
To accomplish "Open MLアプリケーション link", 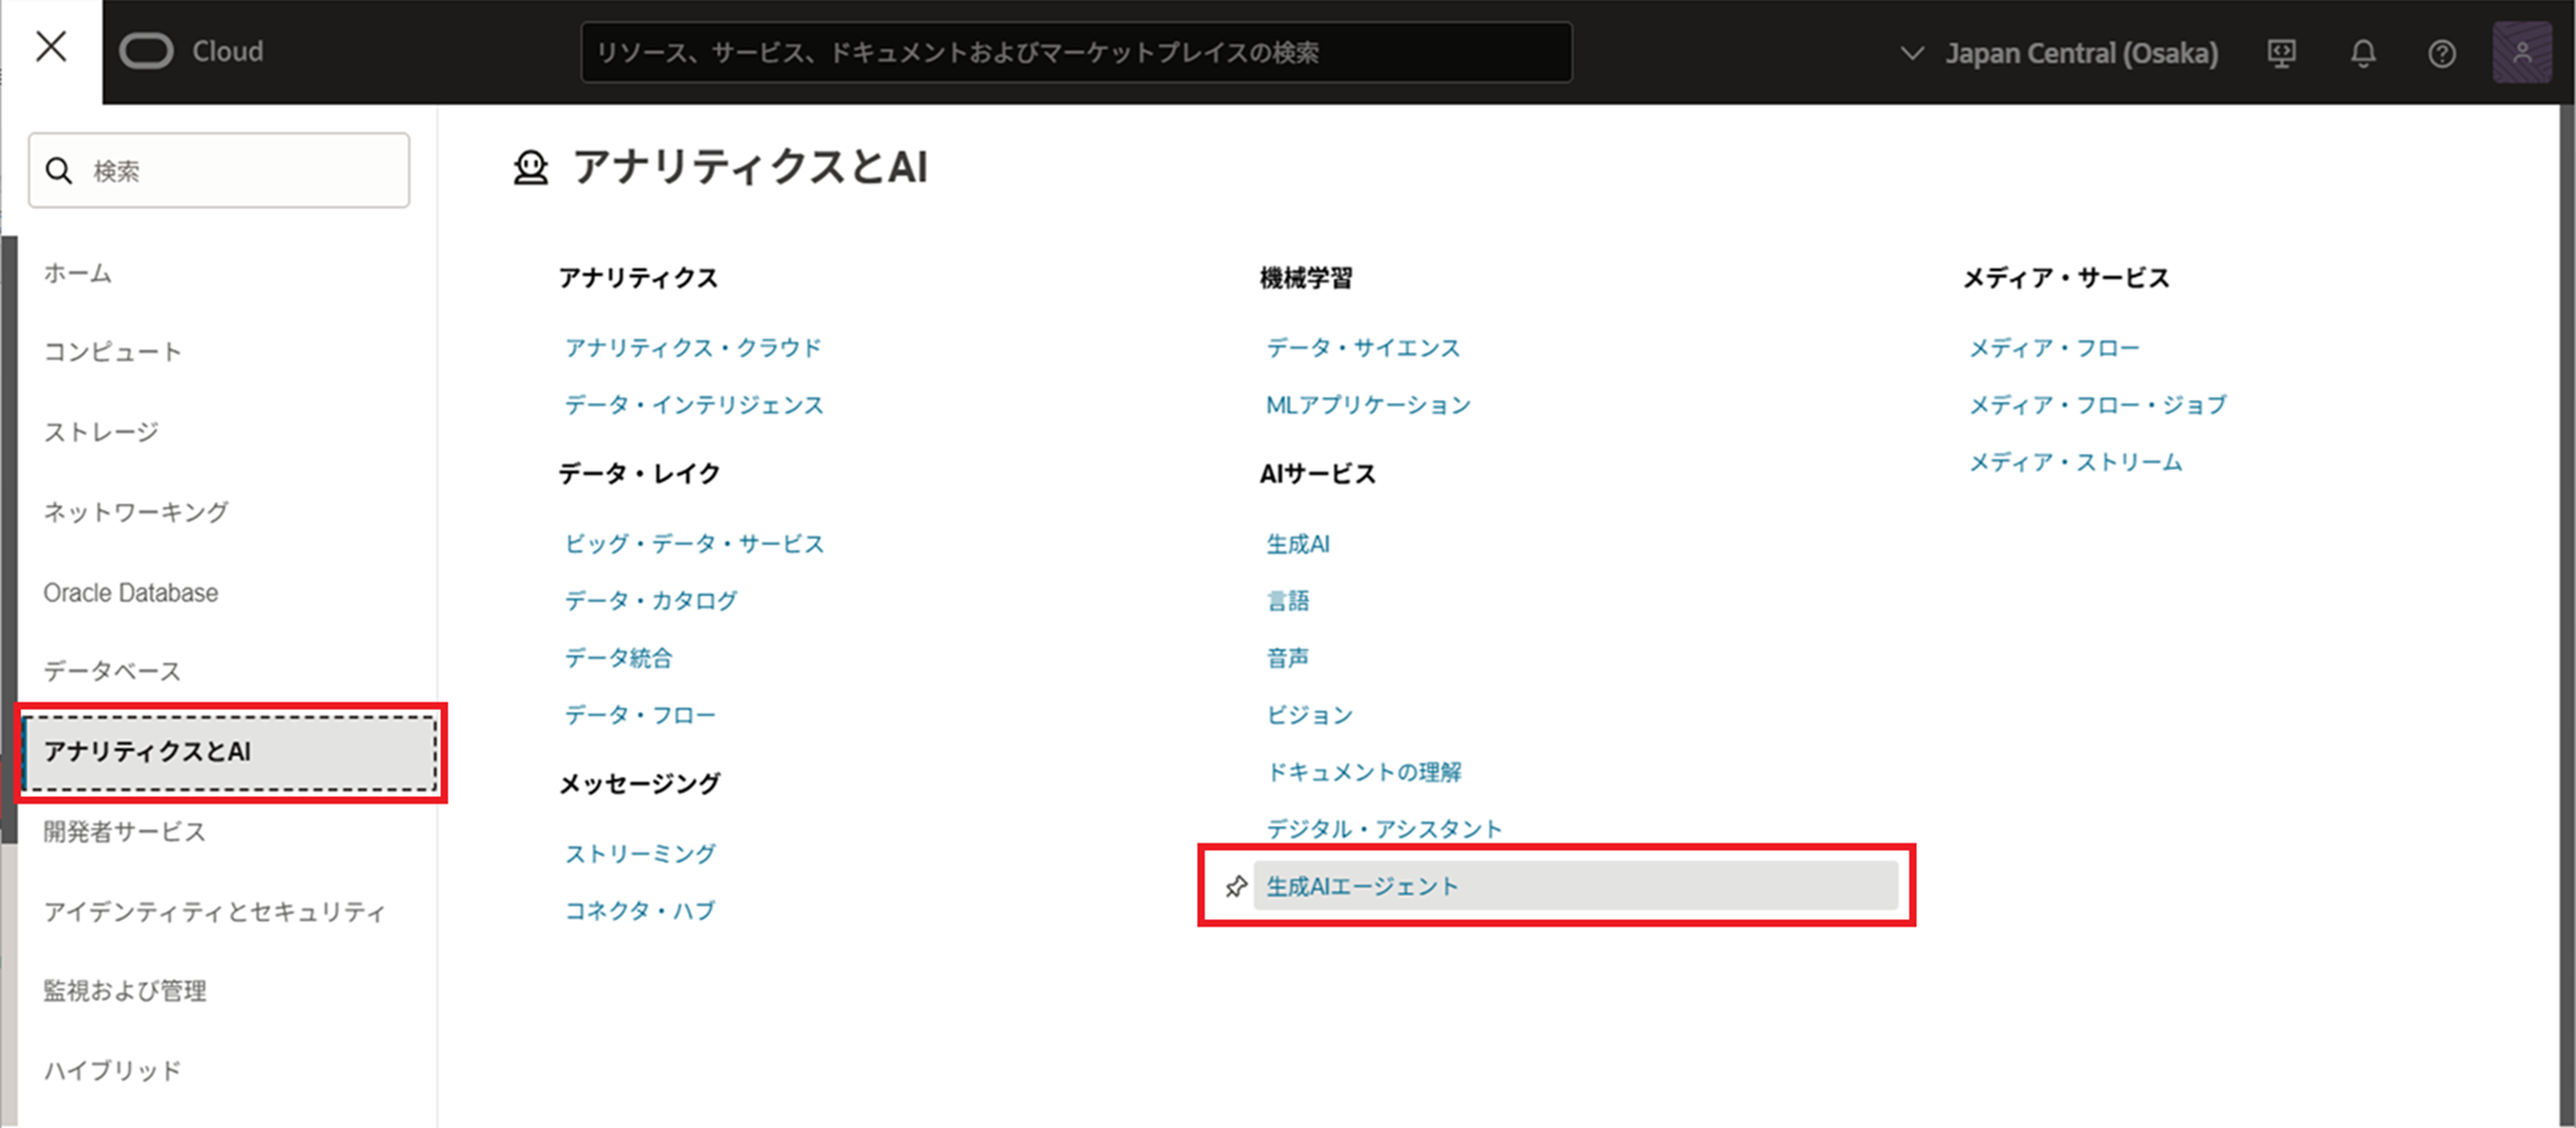I will 1368,405.
